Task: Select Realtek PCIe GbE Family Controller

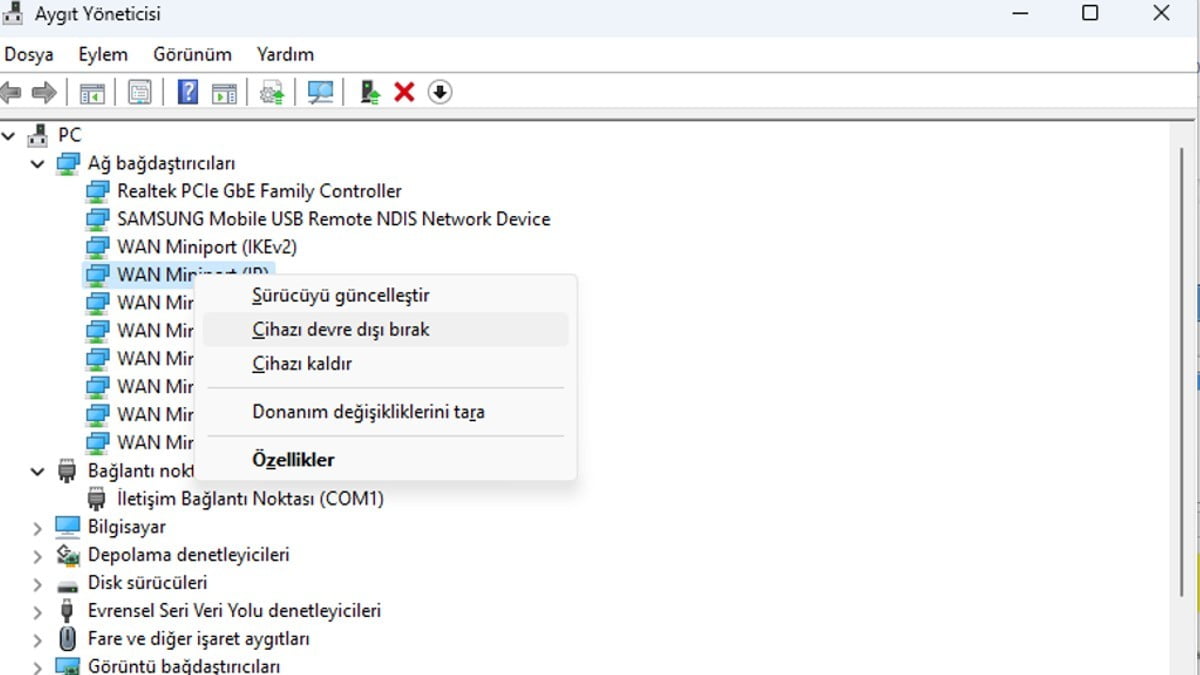Action: 259,191
